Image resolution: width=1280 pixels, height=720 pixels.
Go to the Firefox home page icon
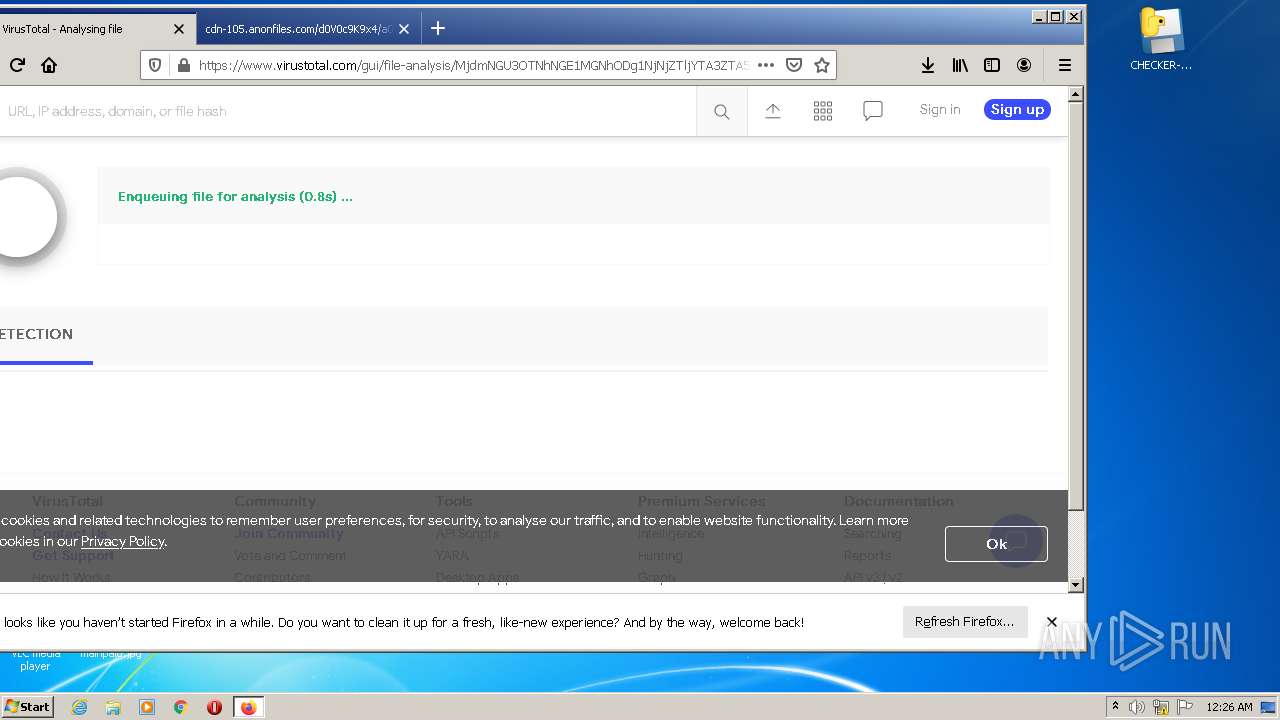pyautogui.click(x=49, y=65)
